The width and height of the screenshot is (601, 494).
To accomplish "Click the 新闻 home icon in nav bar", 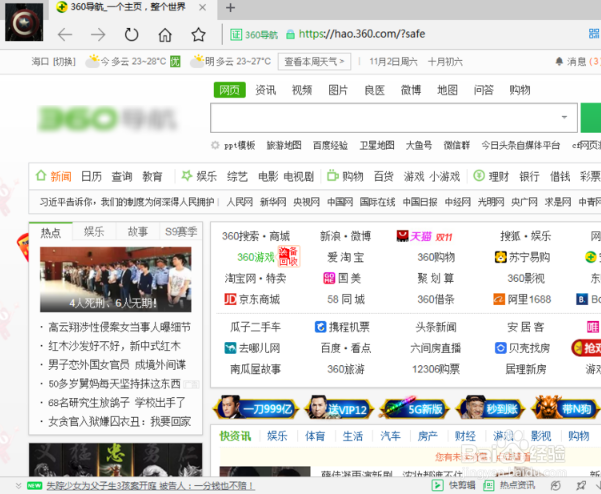I will click(41, 176).
